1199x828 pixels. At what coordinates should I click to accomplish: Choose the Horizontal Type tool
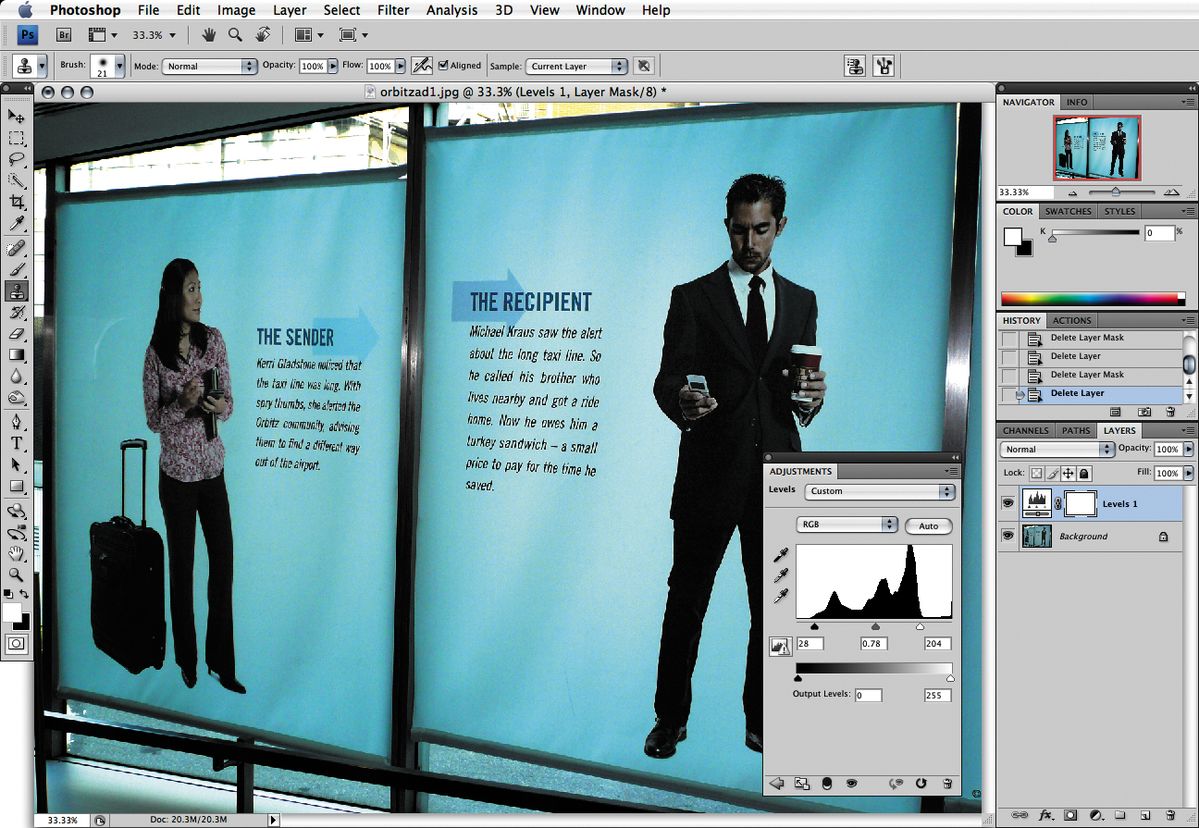[17, 443]
